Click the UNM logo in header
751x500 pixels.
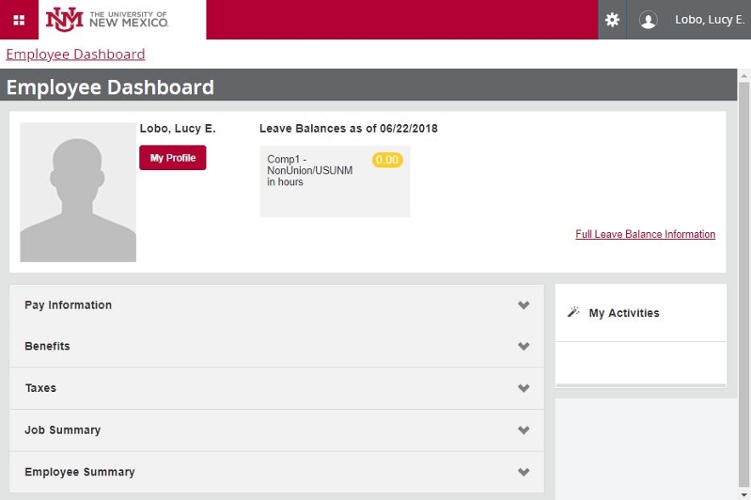[107, 20]
